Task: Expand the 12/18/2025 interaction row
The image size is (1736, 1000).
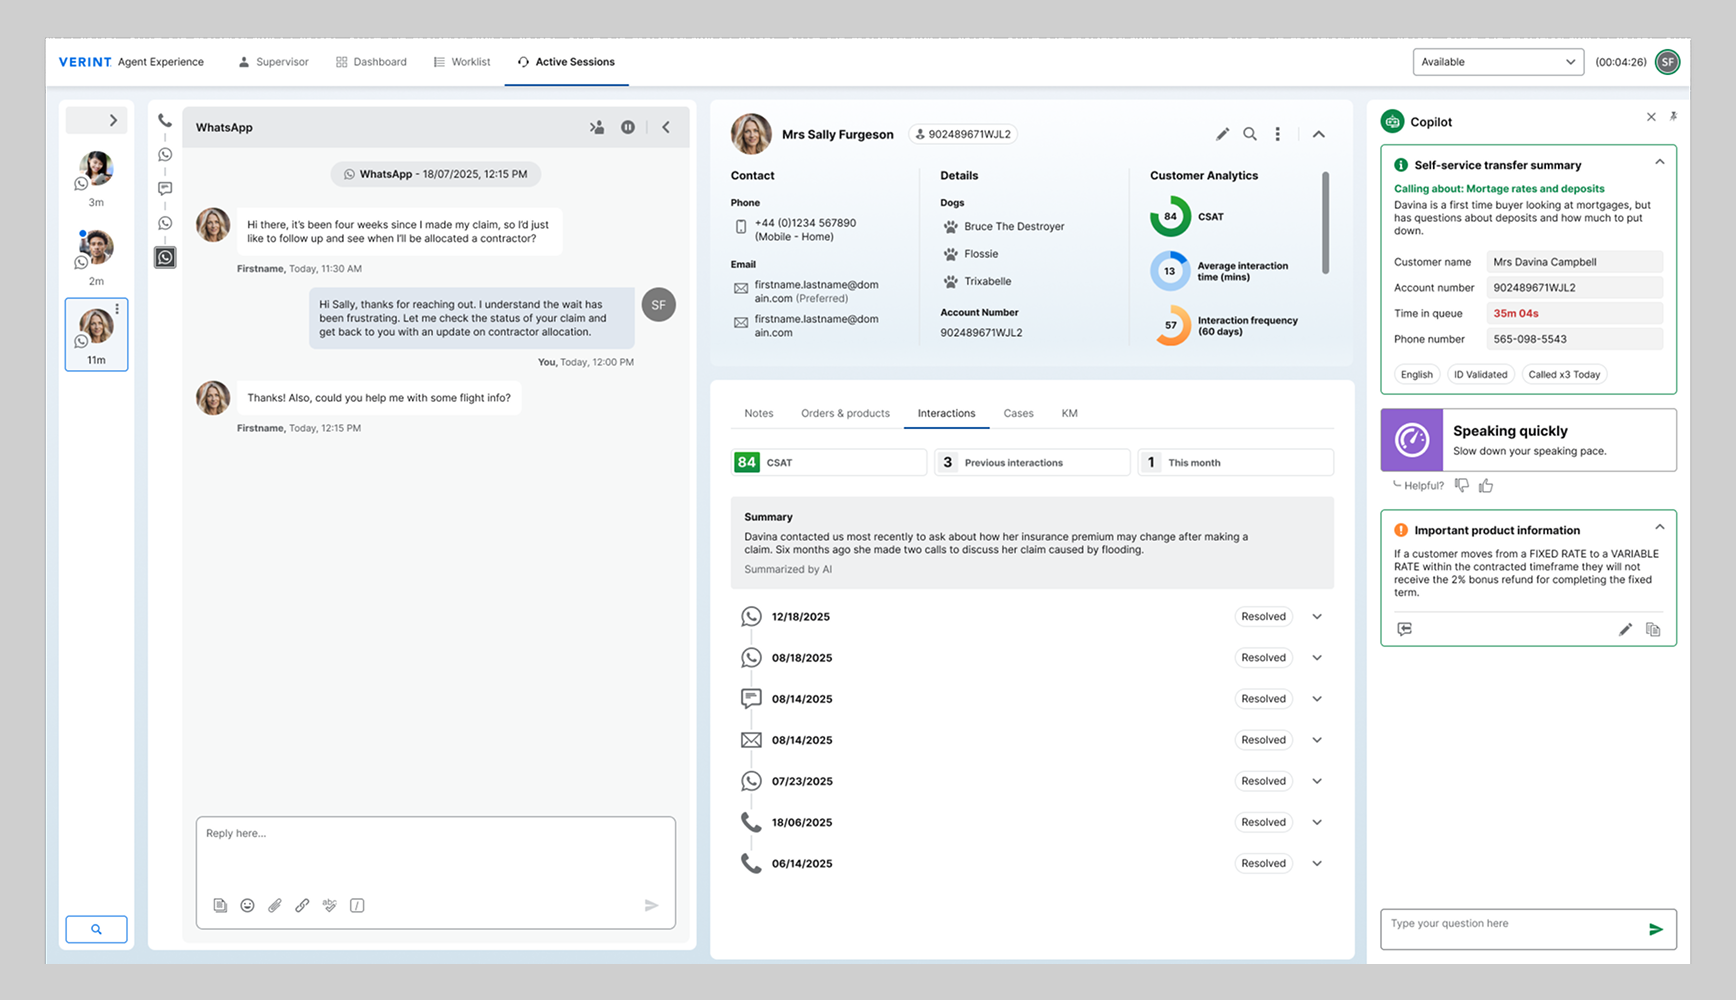Action: (x=1317, y=617)
